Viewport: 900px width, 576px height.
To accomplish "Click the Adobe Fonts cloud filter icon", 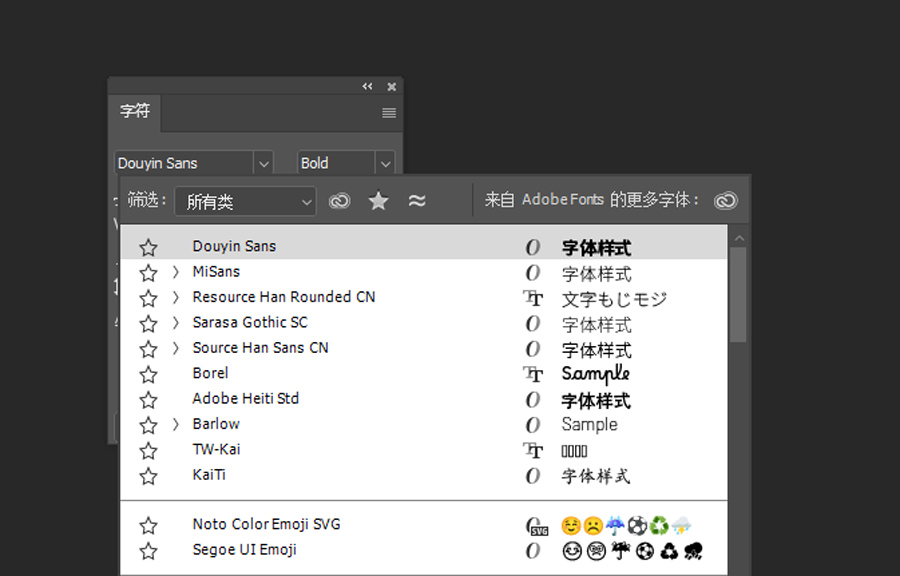I will pyautogui.click(x=340, y=201).
